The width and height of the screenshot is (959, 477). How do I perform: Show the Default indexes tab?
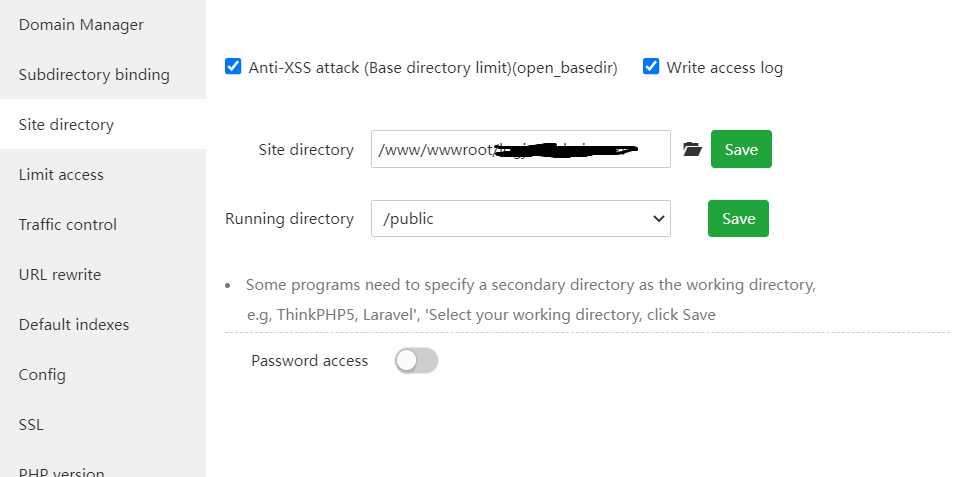click(74, 324)
